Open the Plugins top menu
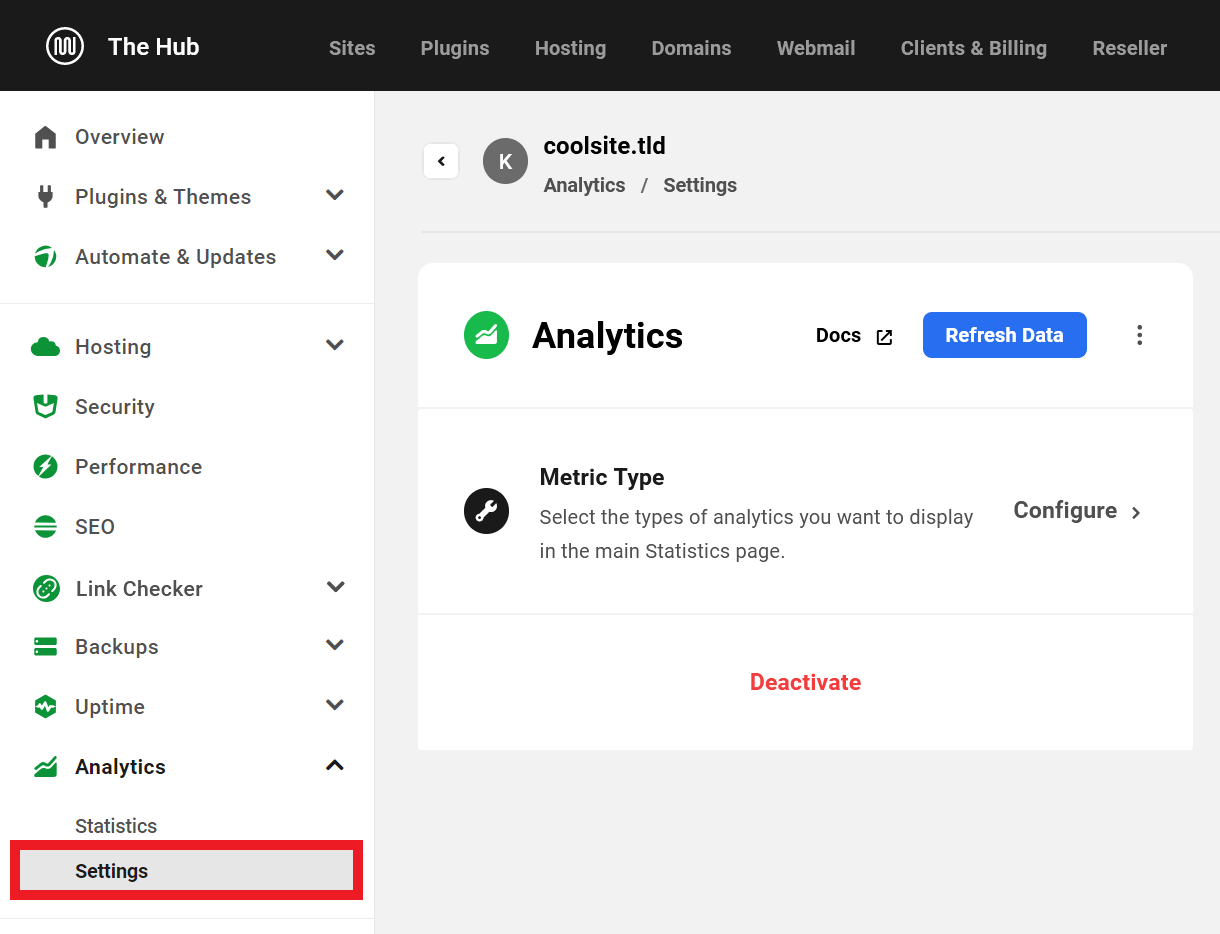Screen dimensions: 1220x934 click(455, 48)
